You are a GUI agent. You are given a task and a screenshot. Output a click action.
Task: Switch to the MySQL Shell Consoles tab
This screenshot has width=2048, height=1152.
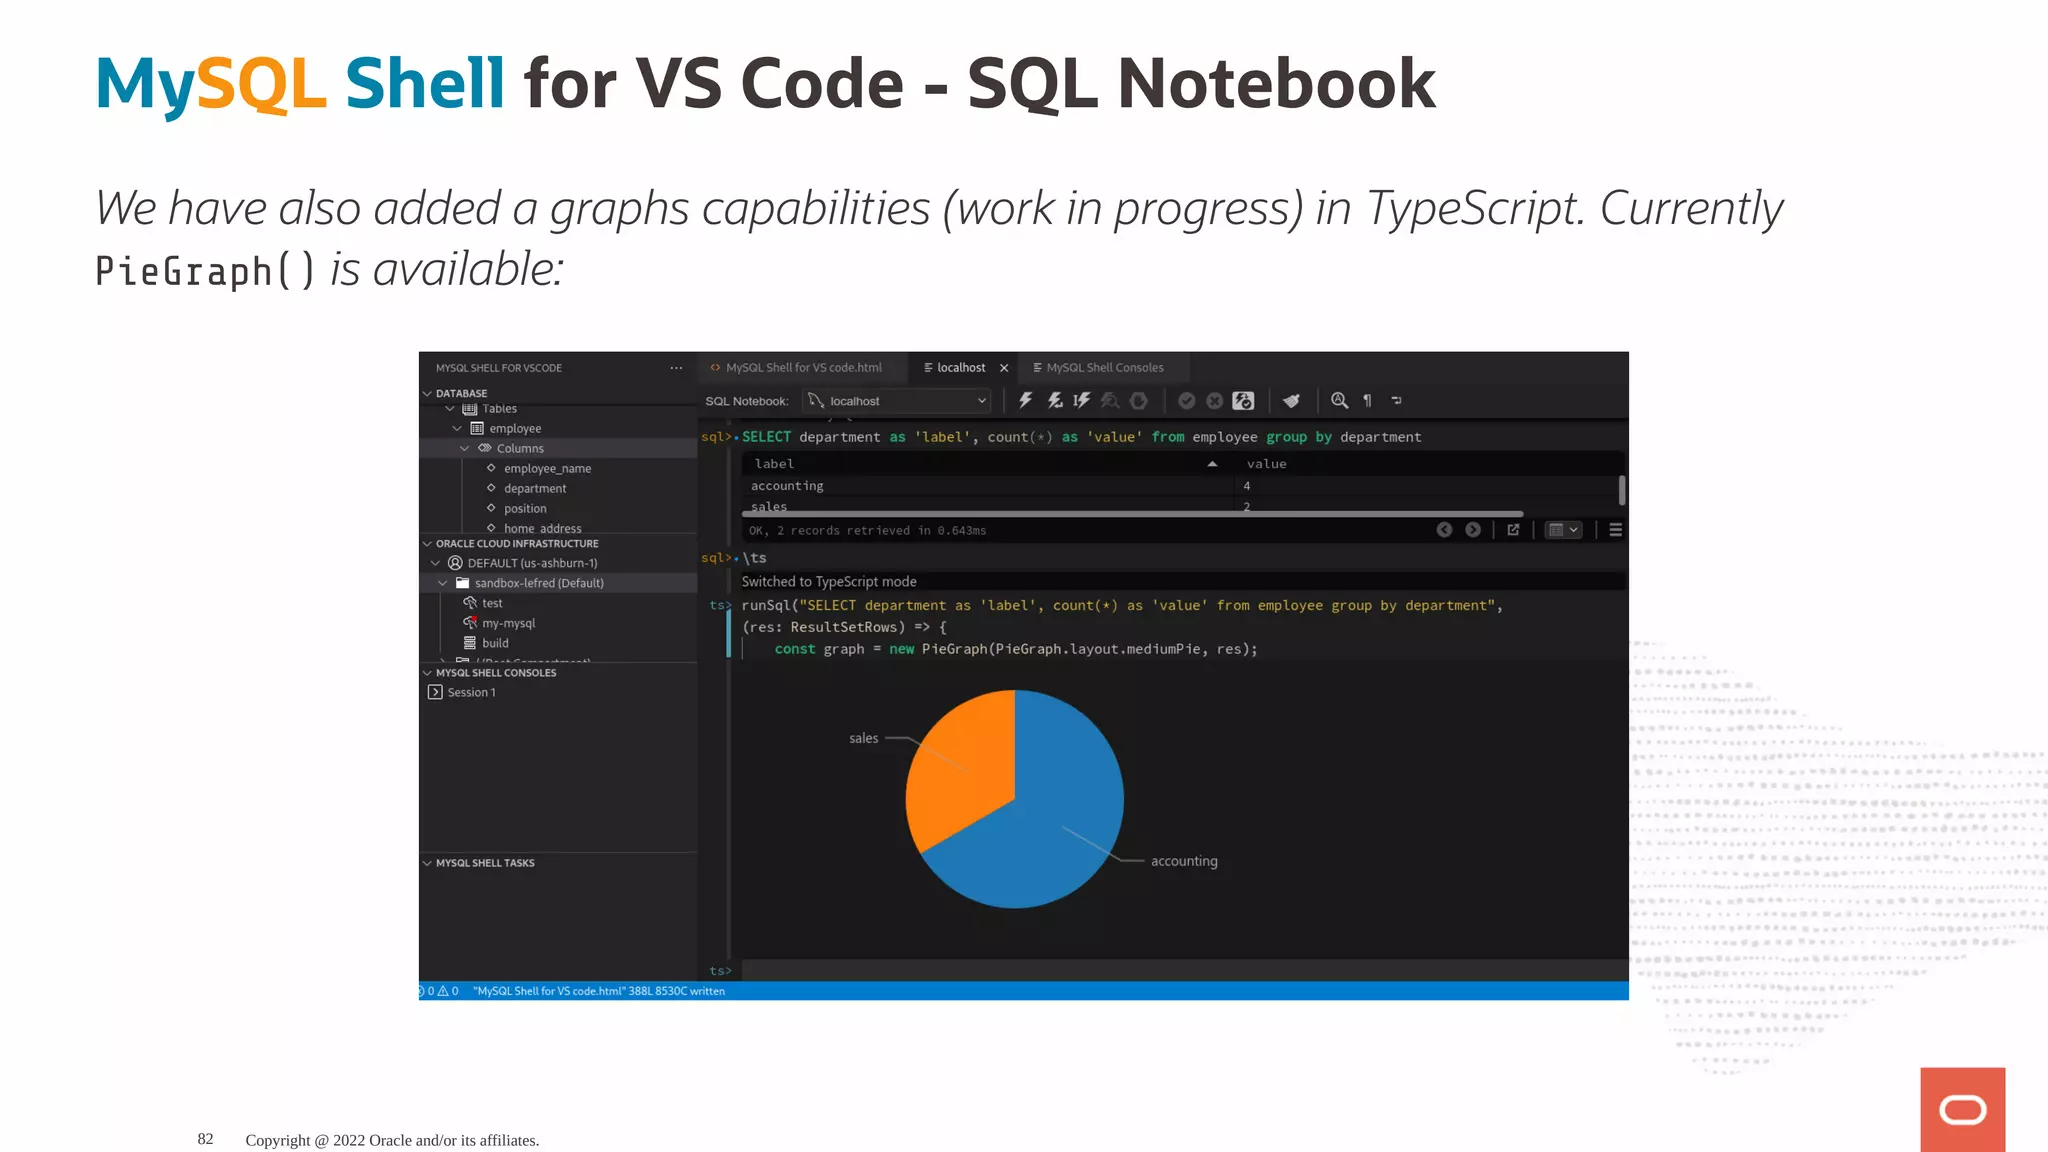(x=1098, y=368)
